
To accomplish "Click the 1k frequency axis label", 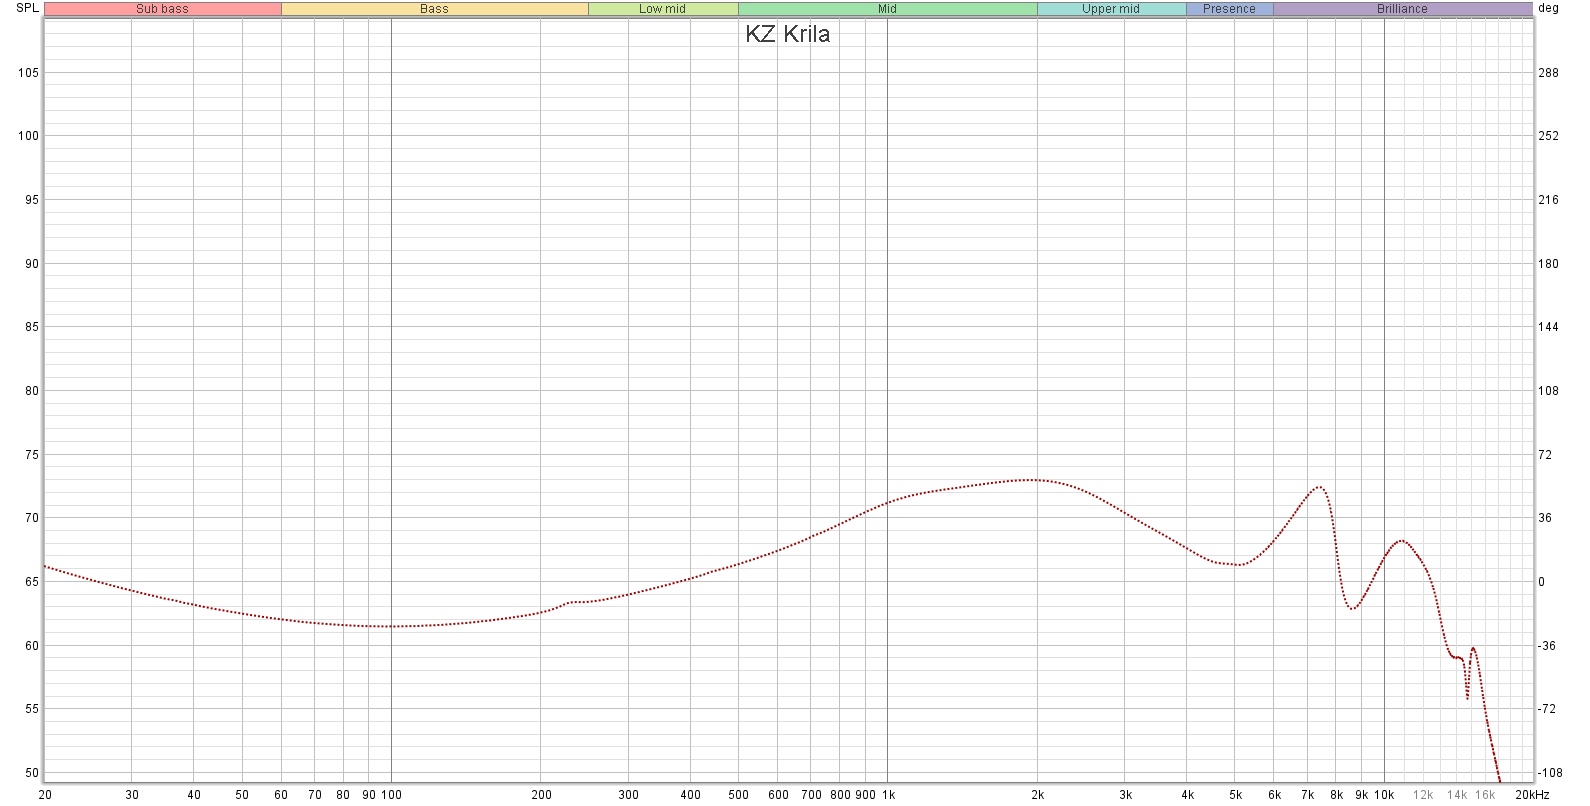I will [x=887, y=795].
